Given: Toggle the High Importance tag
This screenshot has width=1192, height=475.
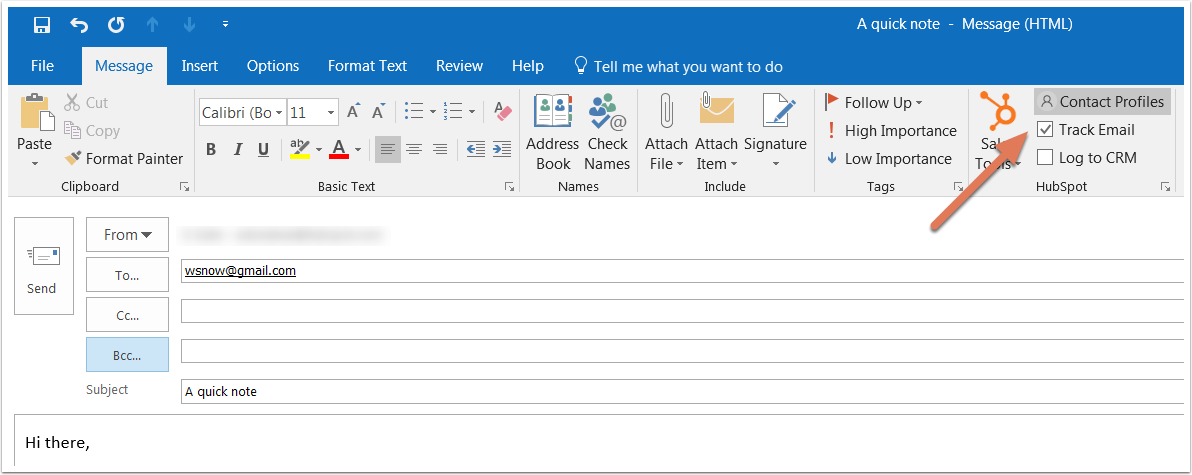Looking at the screenshot, I should [x=890, y=130].
